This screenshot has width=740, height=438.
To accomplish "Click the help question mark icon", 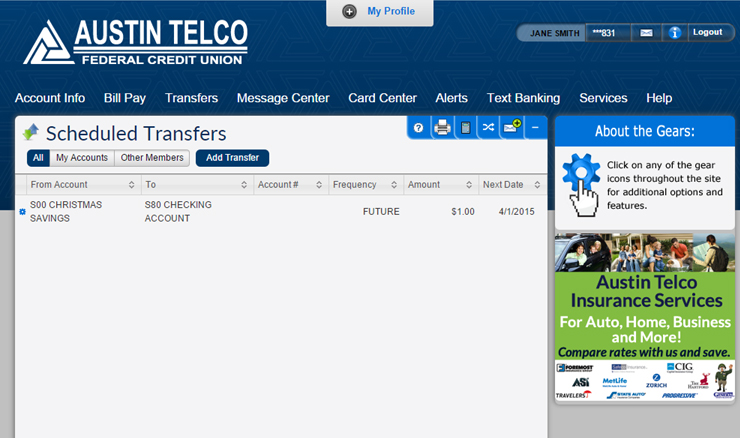I will click(418, 127).
